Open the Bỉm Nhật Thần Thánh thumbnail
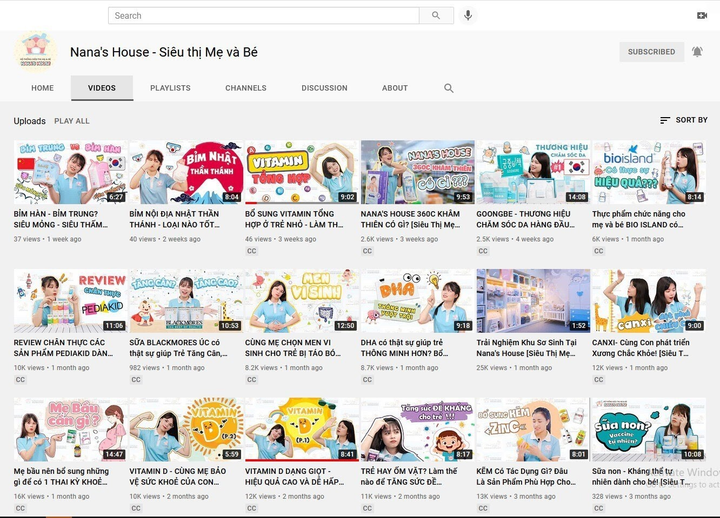The width and height of the screenshot is (720, 518). tap(186, 172)
